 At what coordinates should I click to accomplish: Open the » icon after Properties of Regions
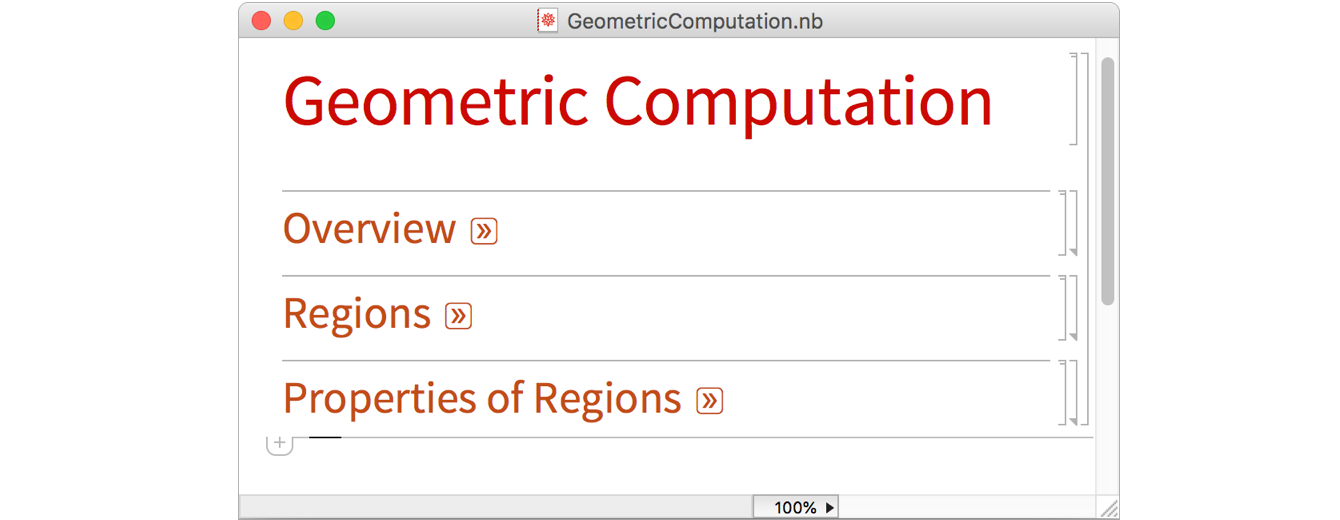(709, 401)
